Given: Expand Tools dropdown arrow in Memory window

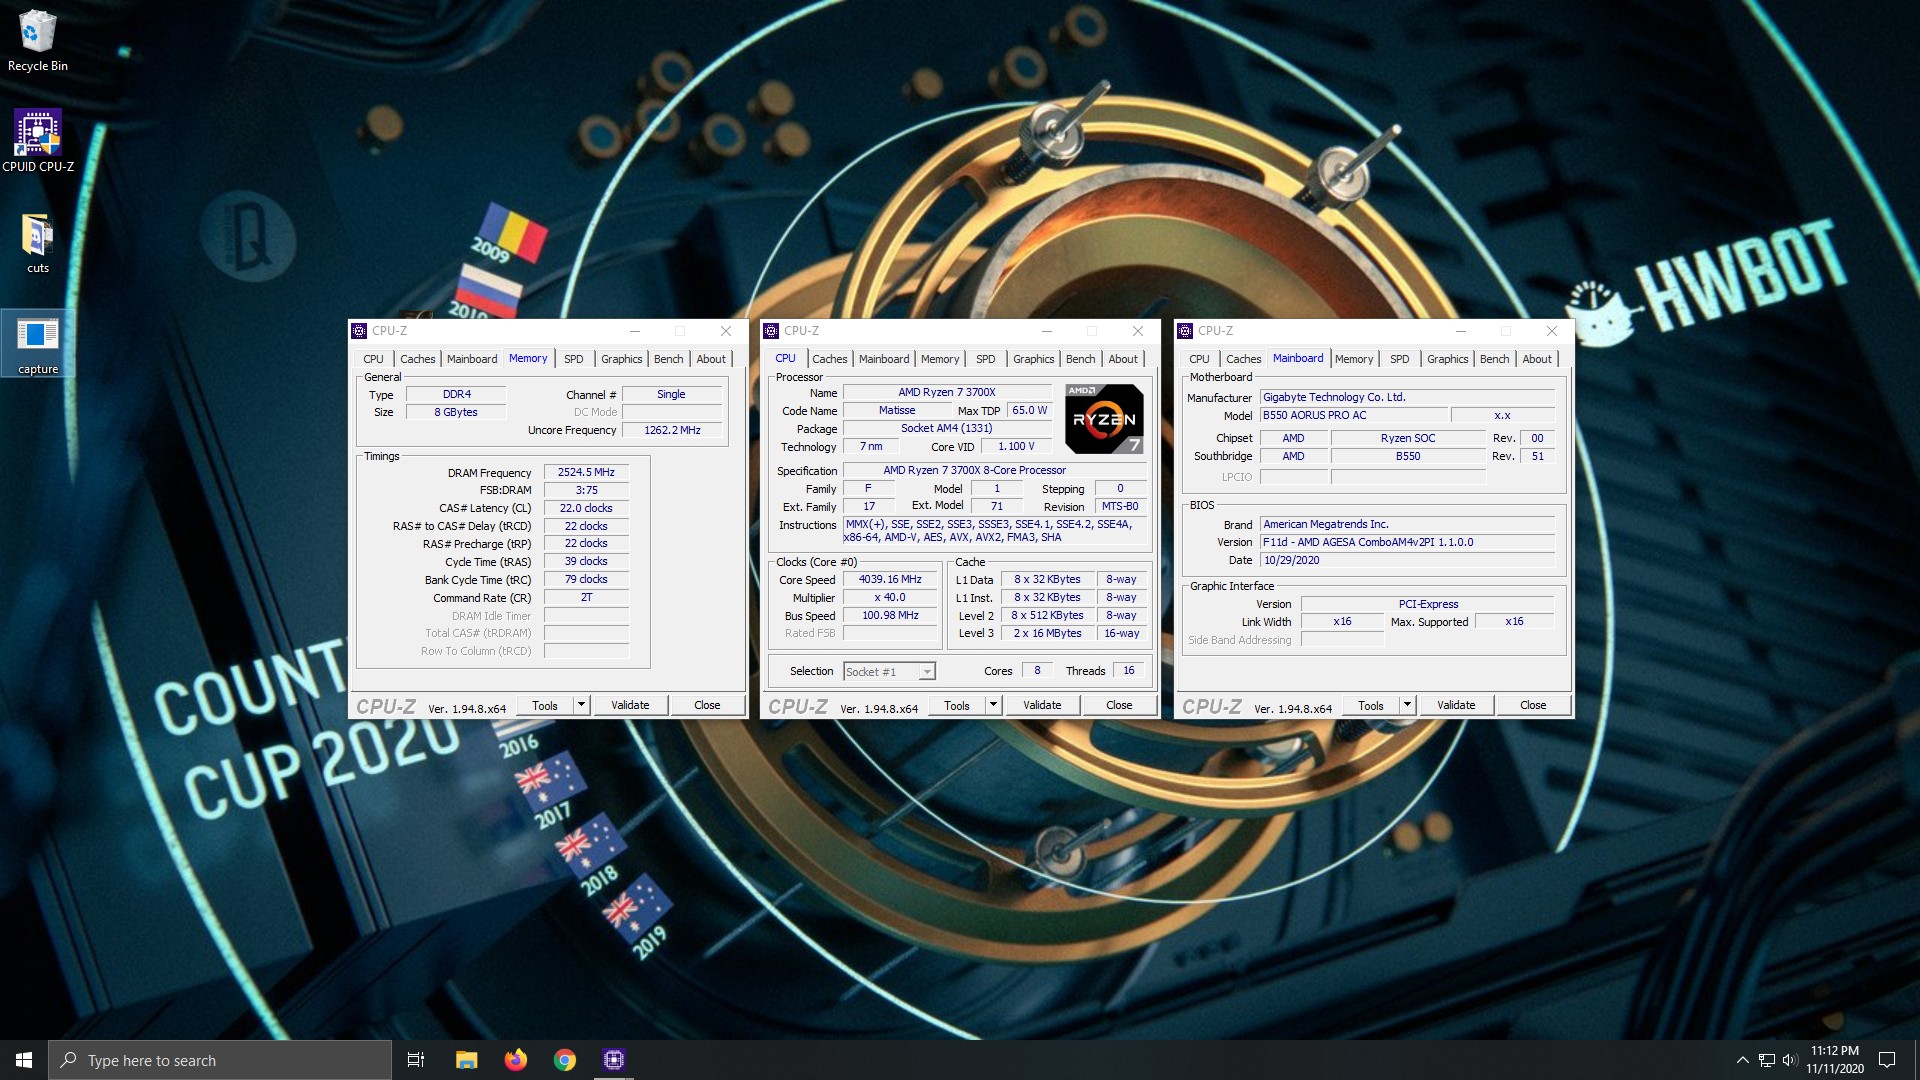Looking at the screenshot, I should [x=581, y=705].
